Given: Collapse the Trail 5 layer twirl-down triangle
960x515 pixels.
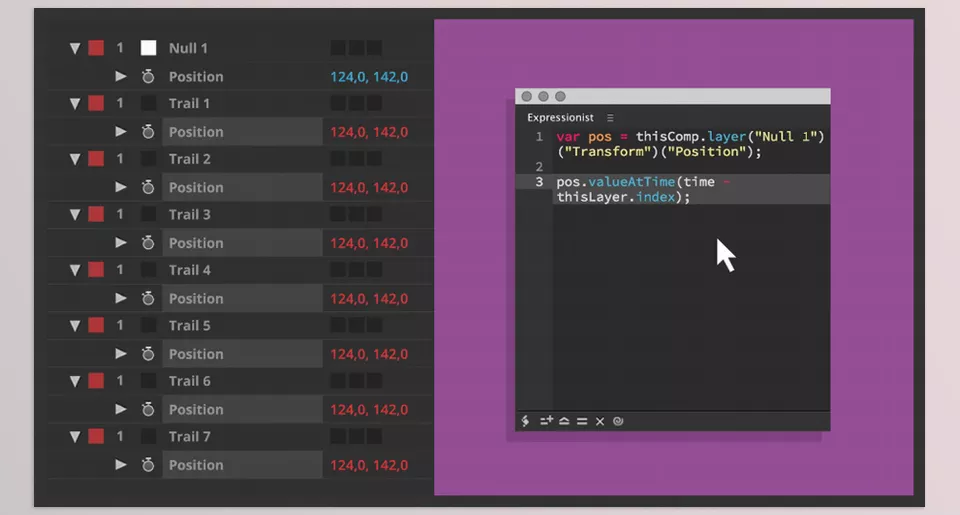Looking at the screenshot, I should 75,326.
